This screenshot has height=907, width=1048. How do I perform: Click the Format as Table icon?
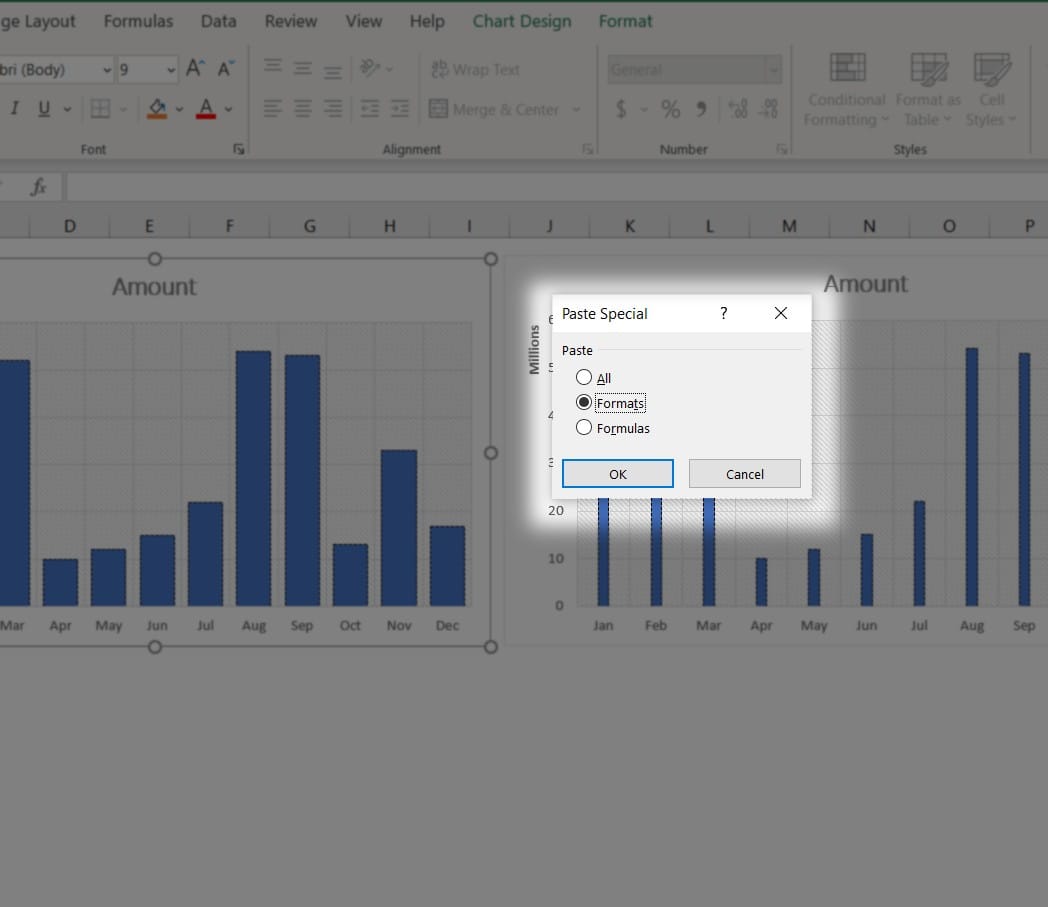[x=928, y=90]
